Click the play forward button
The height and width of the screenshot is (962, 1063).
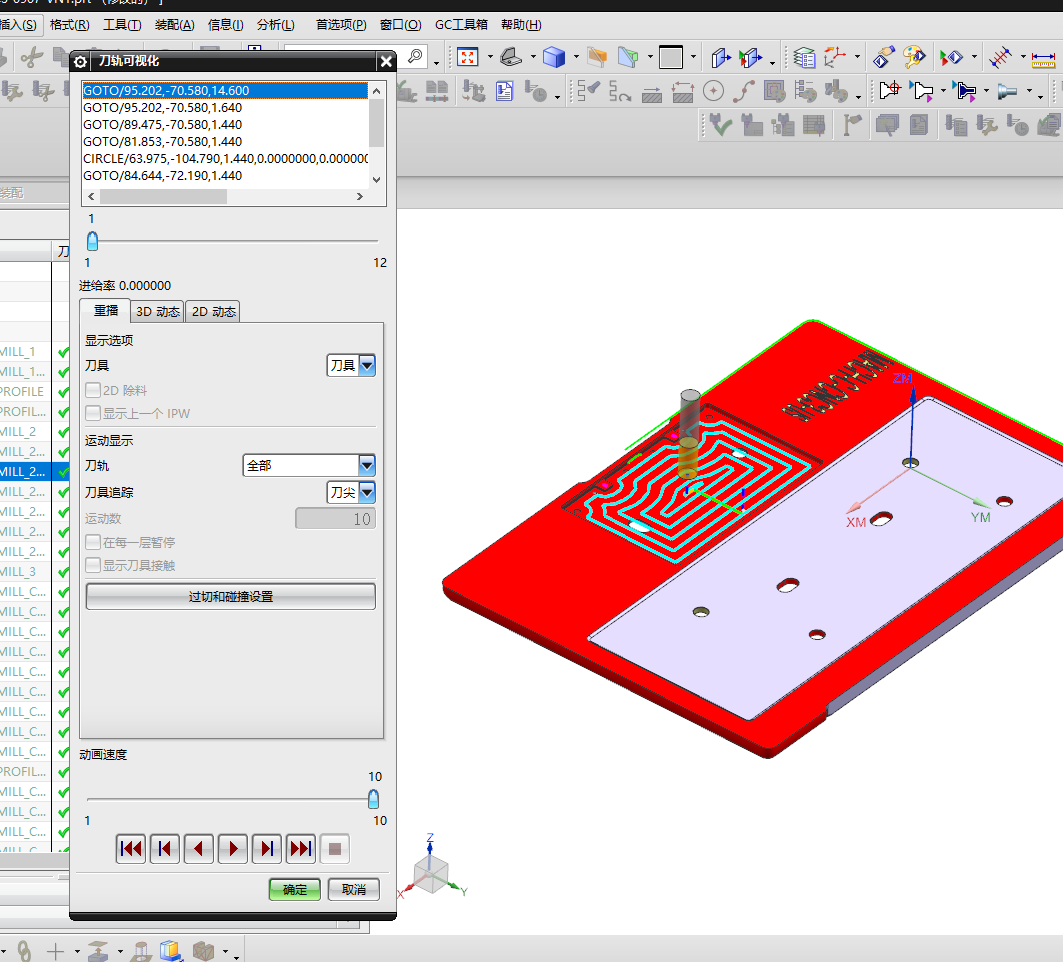click(x=233, y=849)
